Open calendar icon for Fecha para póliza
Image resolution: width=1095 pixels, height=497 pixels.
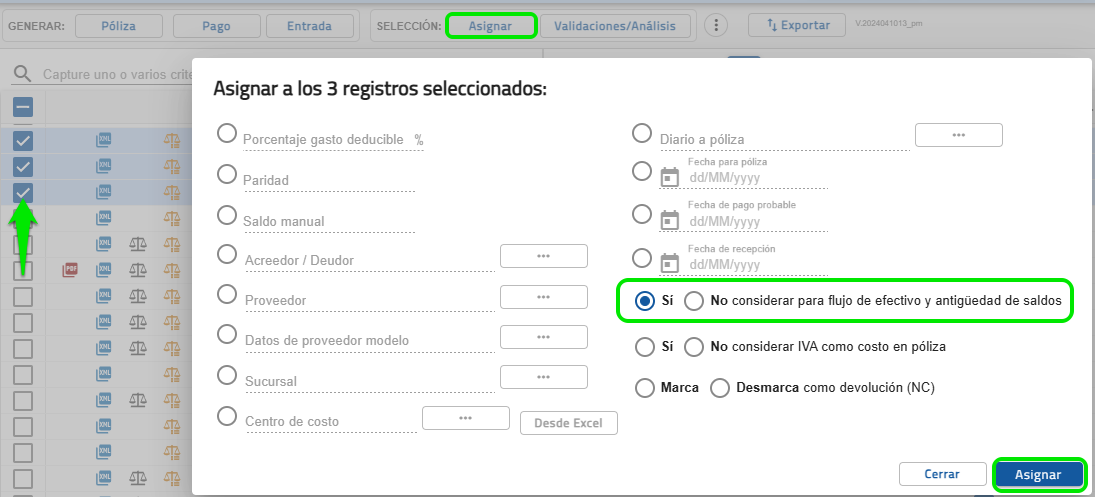[670, 177]
